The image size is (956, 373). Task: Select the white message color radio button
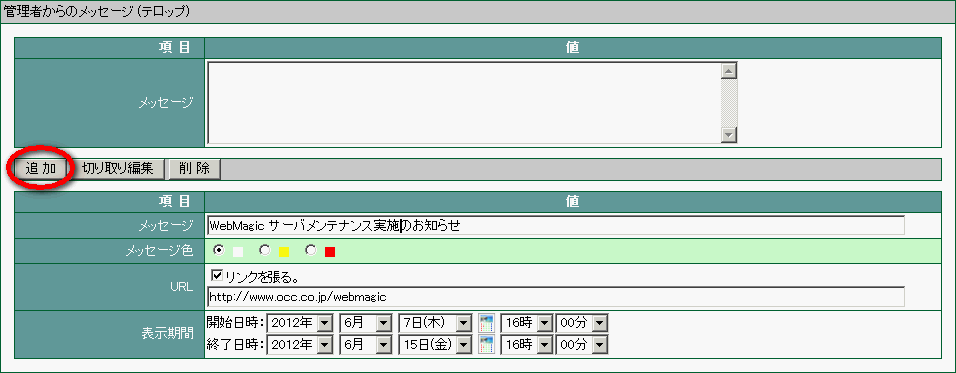tap(219, 250)
